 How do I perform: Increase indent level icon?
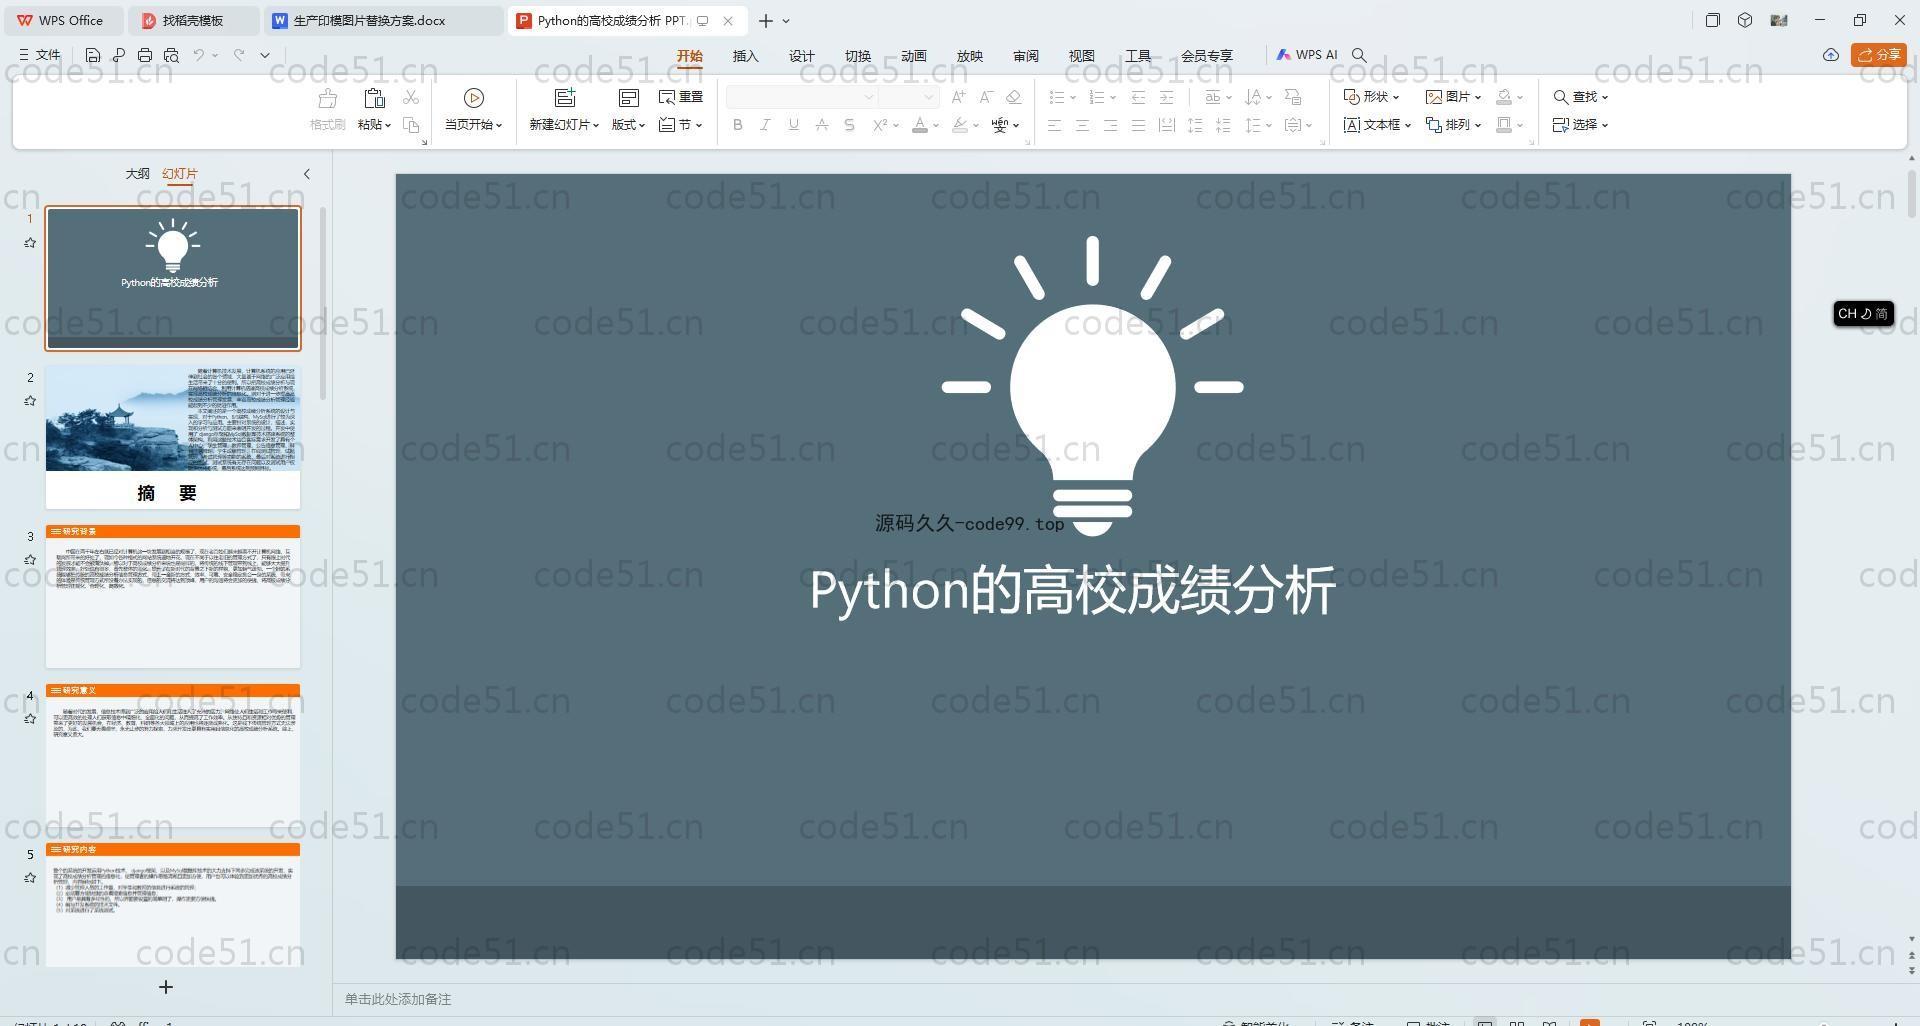1166,97
